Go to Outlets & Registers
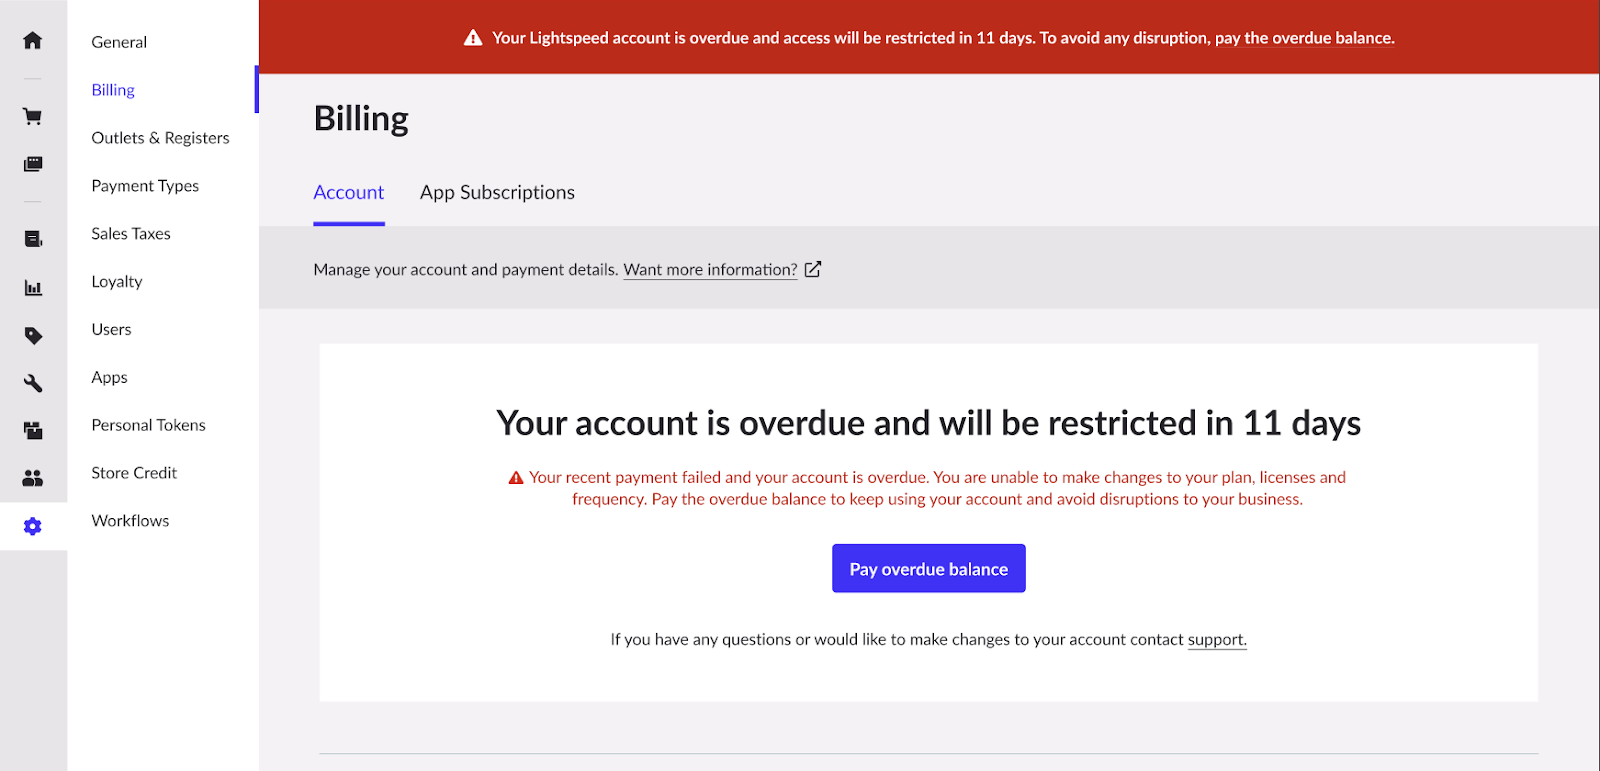Viewport: 1600px width, 771px height. [x=160, y=138]
